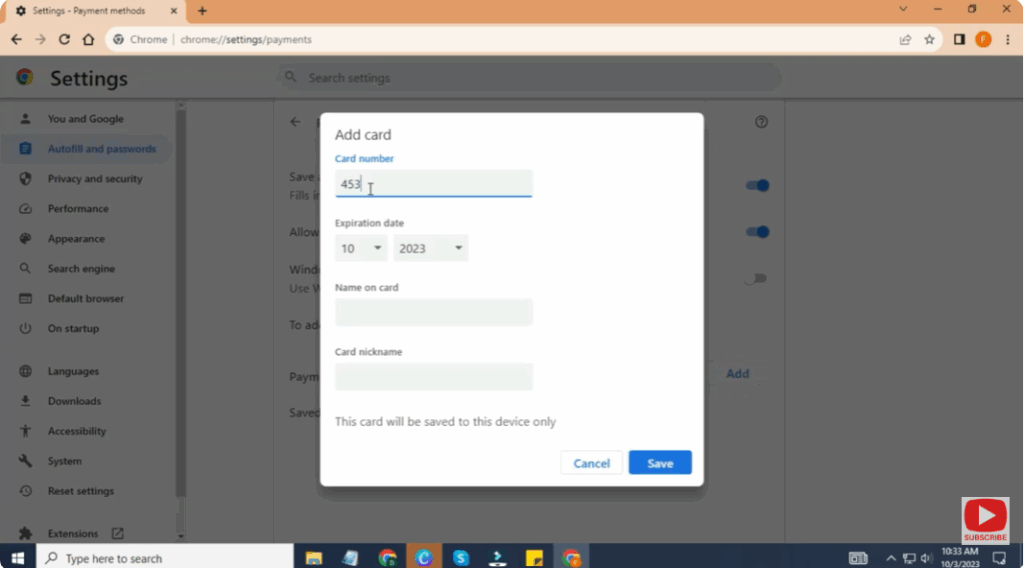This screenshot has width=1024, height=568.
Task: Open the Home page icon
Action: tap(88, 39)
